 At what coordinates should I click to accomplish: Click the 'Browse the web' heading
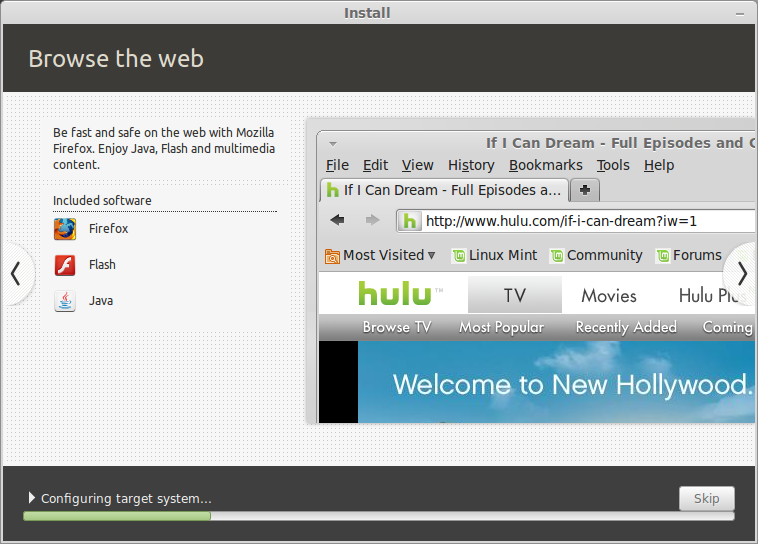pos(116,59)
